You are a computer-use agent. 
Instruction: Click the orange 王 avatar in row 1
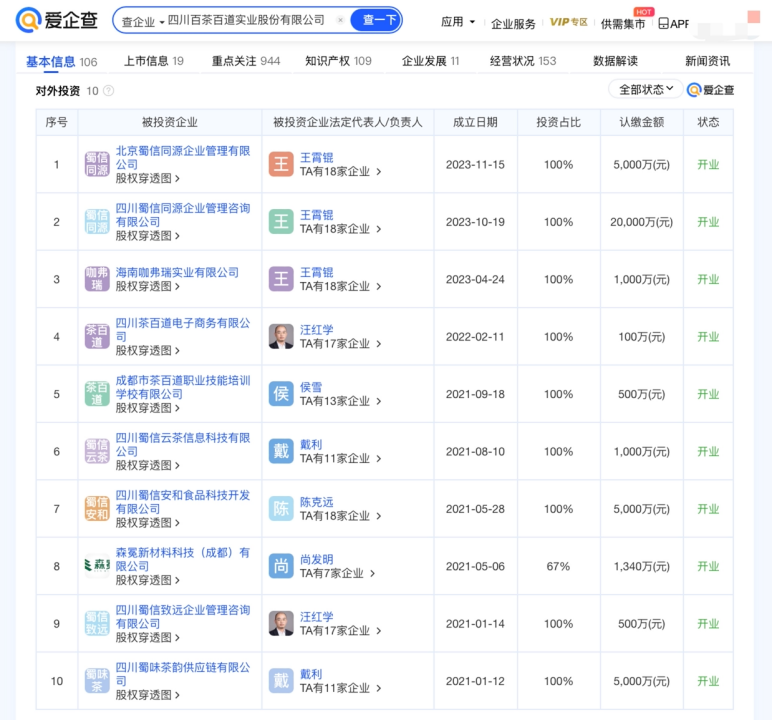281,164
